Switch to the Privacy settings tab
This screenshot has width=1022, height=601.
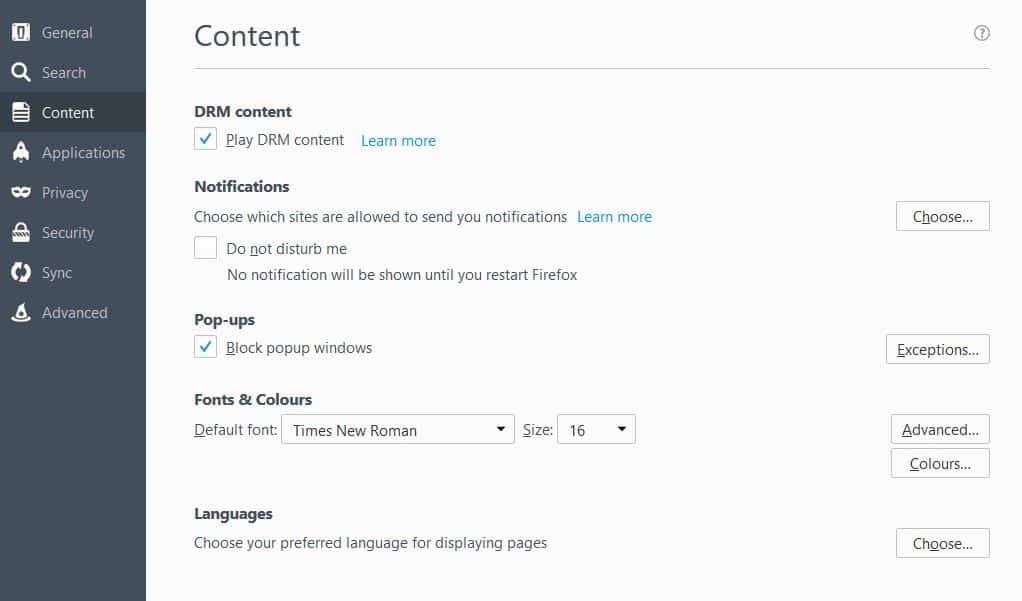click(x=65, y=193)
